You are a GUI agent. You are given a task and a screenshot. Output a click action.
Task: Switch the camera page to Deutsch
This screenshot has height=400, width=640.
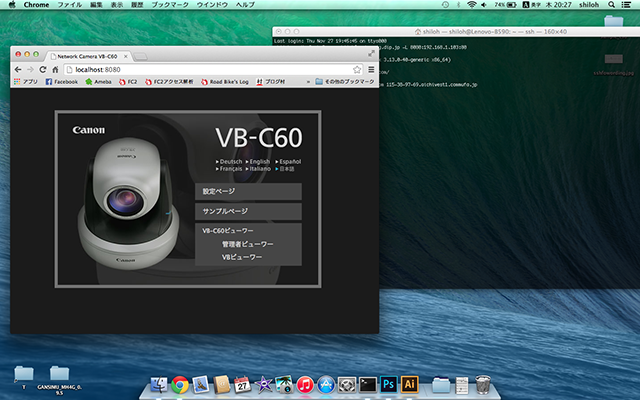(x=229, y=162)
